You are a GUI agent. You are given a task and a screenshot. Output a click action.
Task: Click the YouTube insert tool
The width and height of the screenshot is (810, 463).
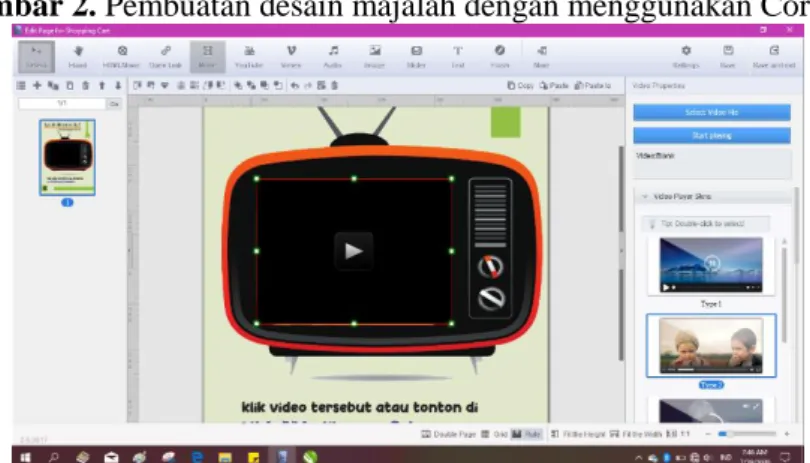[249, 57]
